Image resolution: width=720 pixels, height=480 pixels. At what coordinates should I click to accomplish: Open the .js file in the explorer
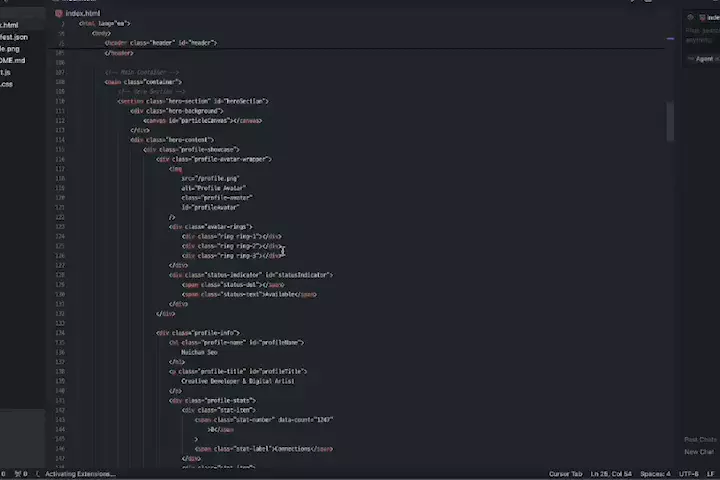pyautogui.click(x=6, y=72)
